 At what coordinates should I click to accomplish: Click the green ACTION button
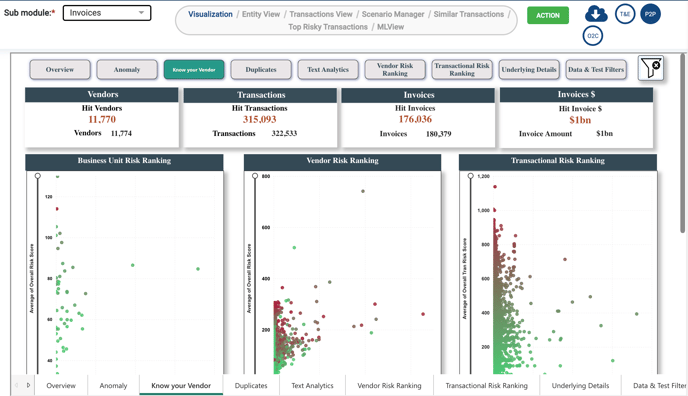click(548, 15)
